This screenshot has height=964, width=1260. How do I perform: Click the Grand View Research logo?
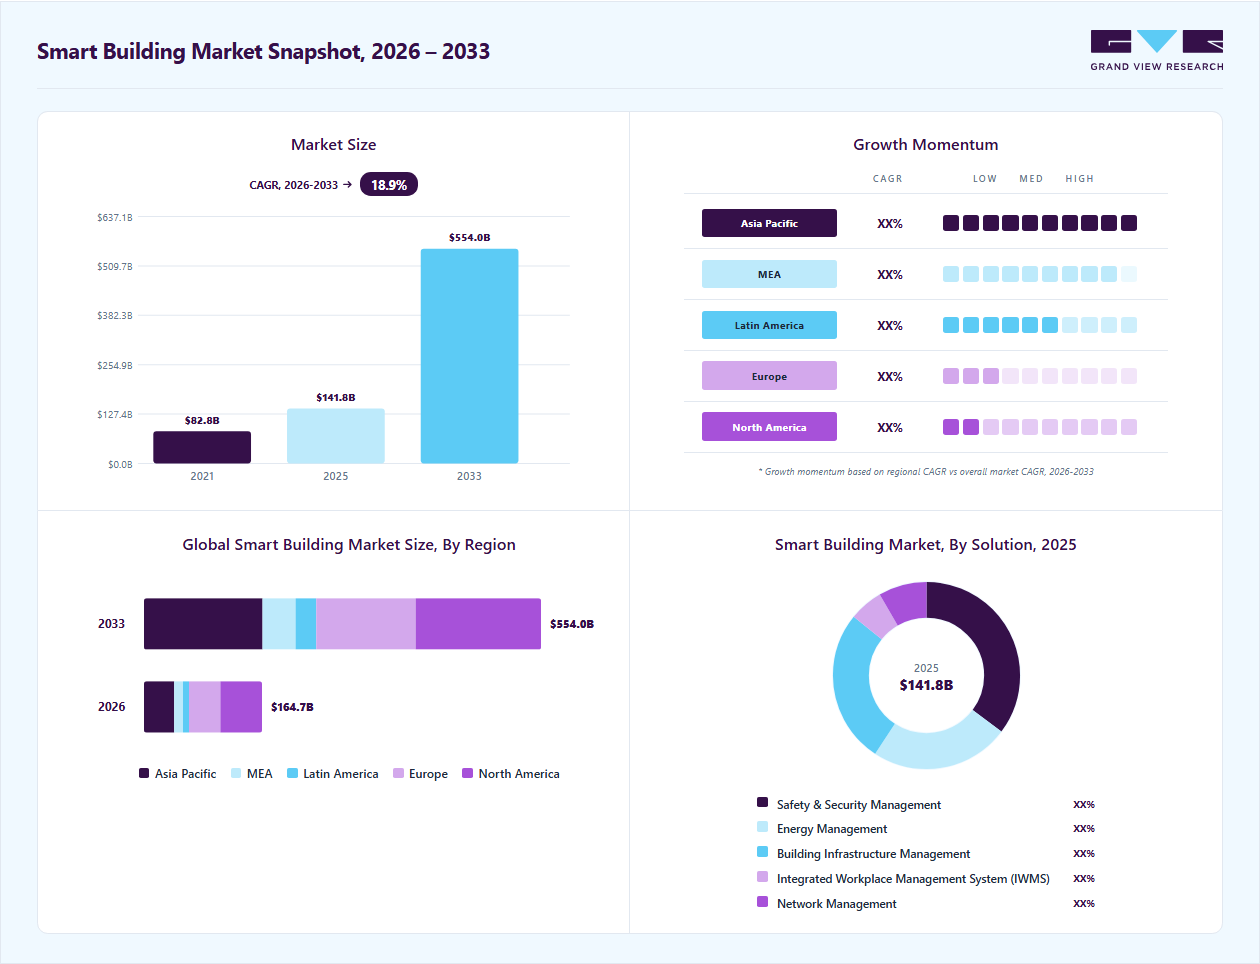click(x=1157, y=51)
